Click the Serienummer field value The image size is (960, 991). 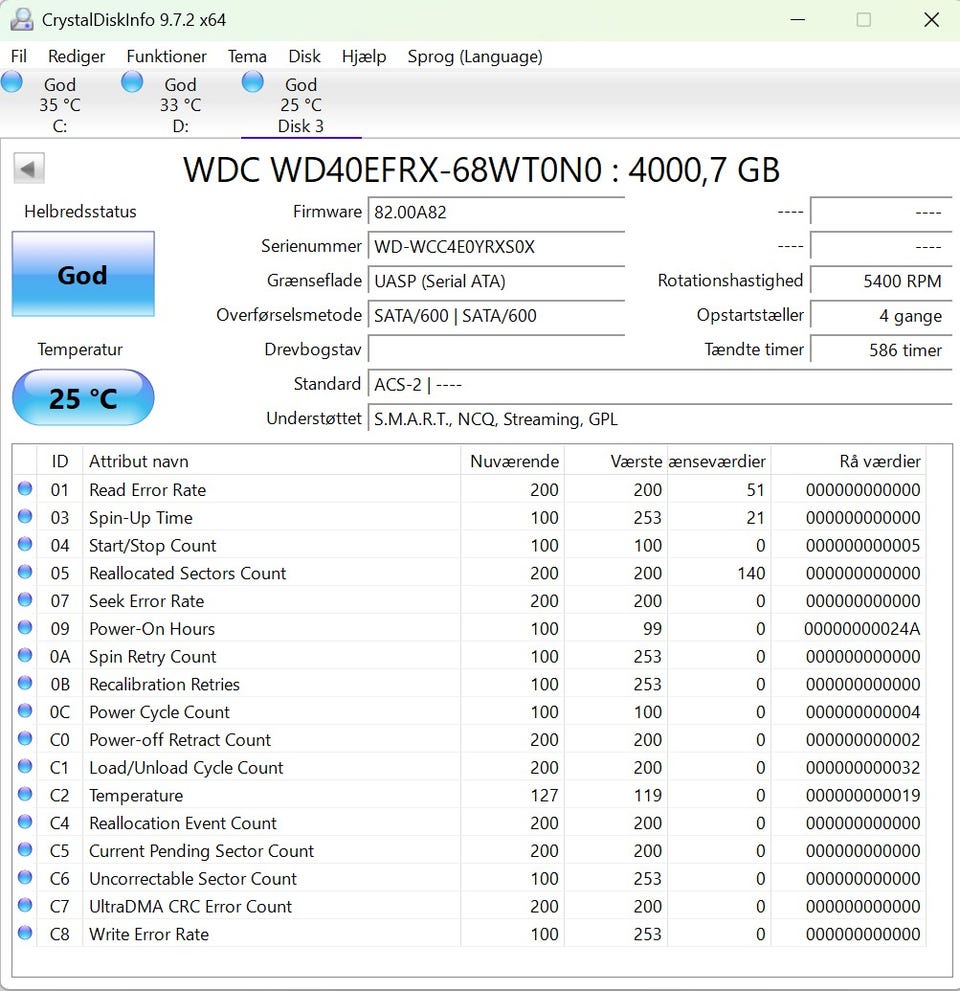[496, 247]
